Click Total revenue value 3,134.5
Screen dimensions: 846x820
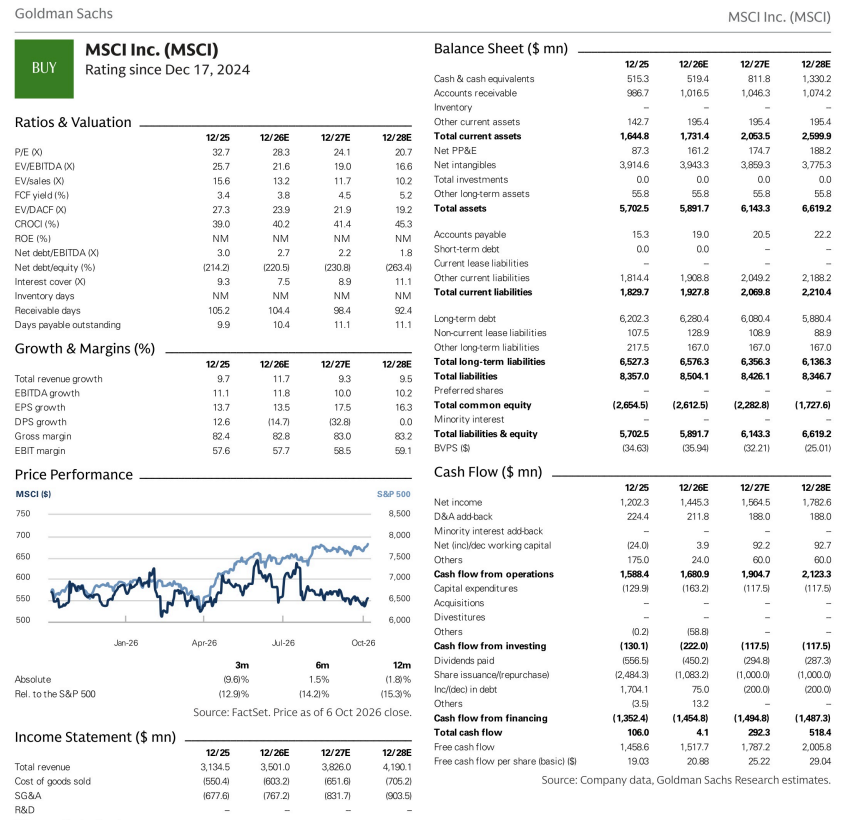215,767
